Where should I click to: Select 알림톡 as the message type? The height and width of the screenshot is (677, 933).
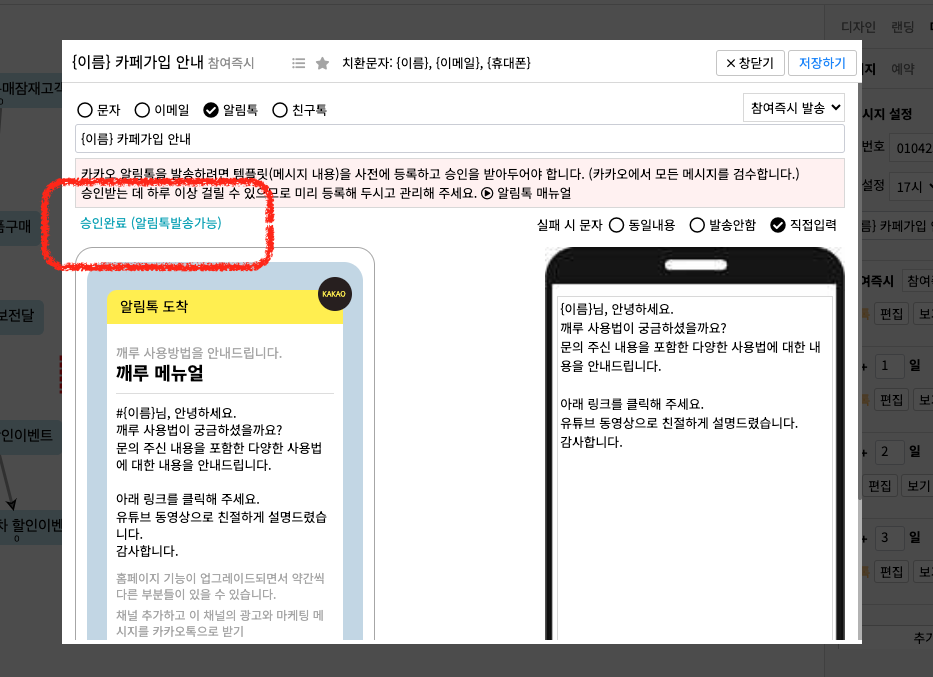point(211,110)
